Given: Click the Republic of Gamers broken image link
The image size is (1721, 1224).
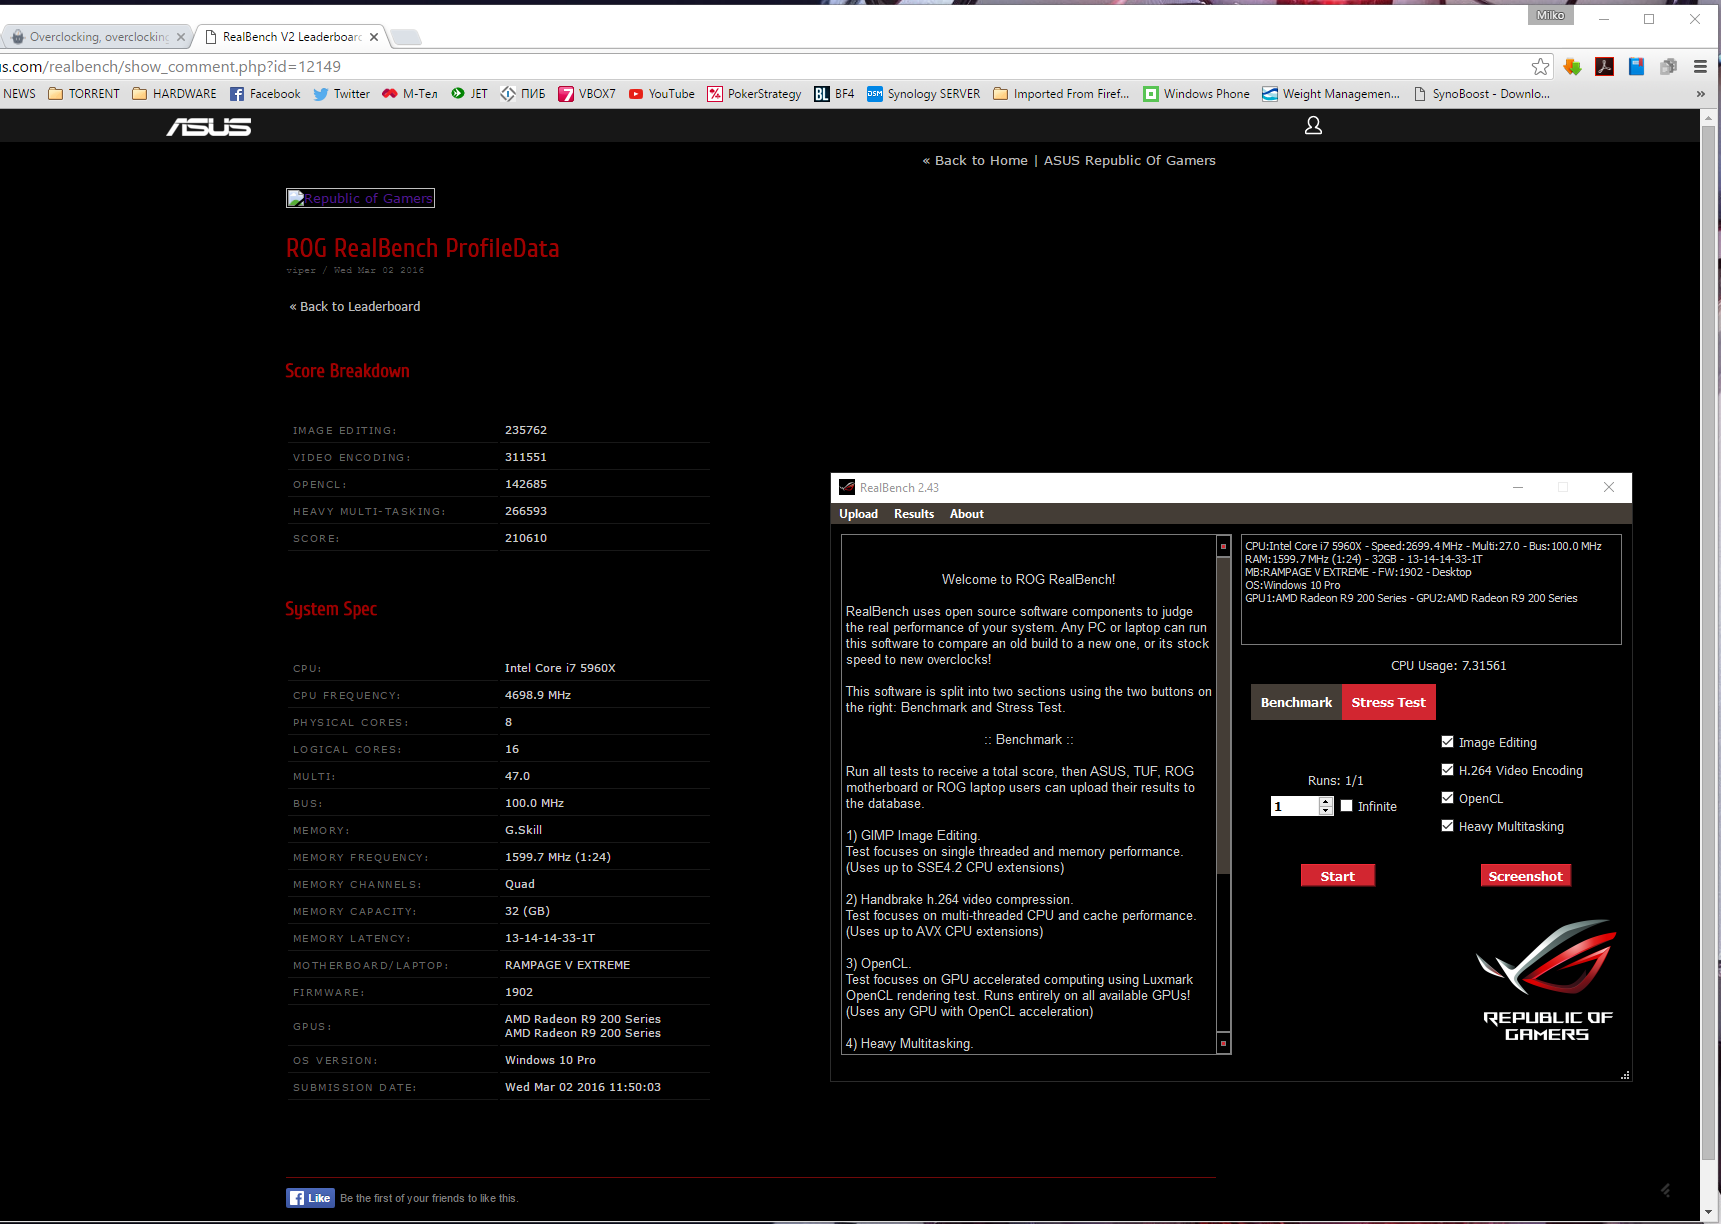Looking at the screenshot, I should pyautogui.click(x=360, y=198).
